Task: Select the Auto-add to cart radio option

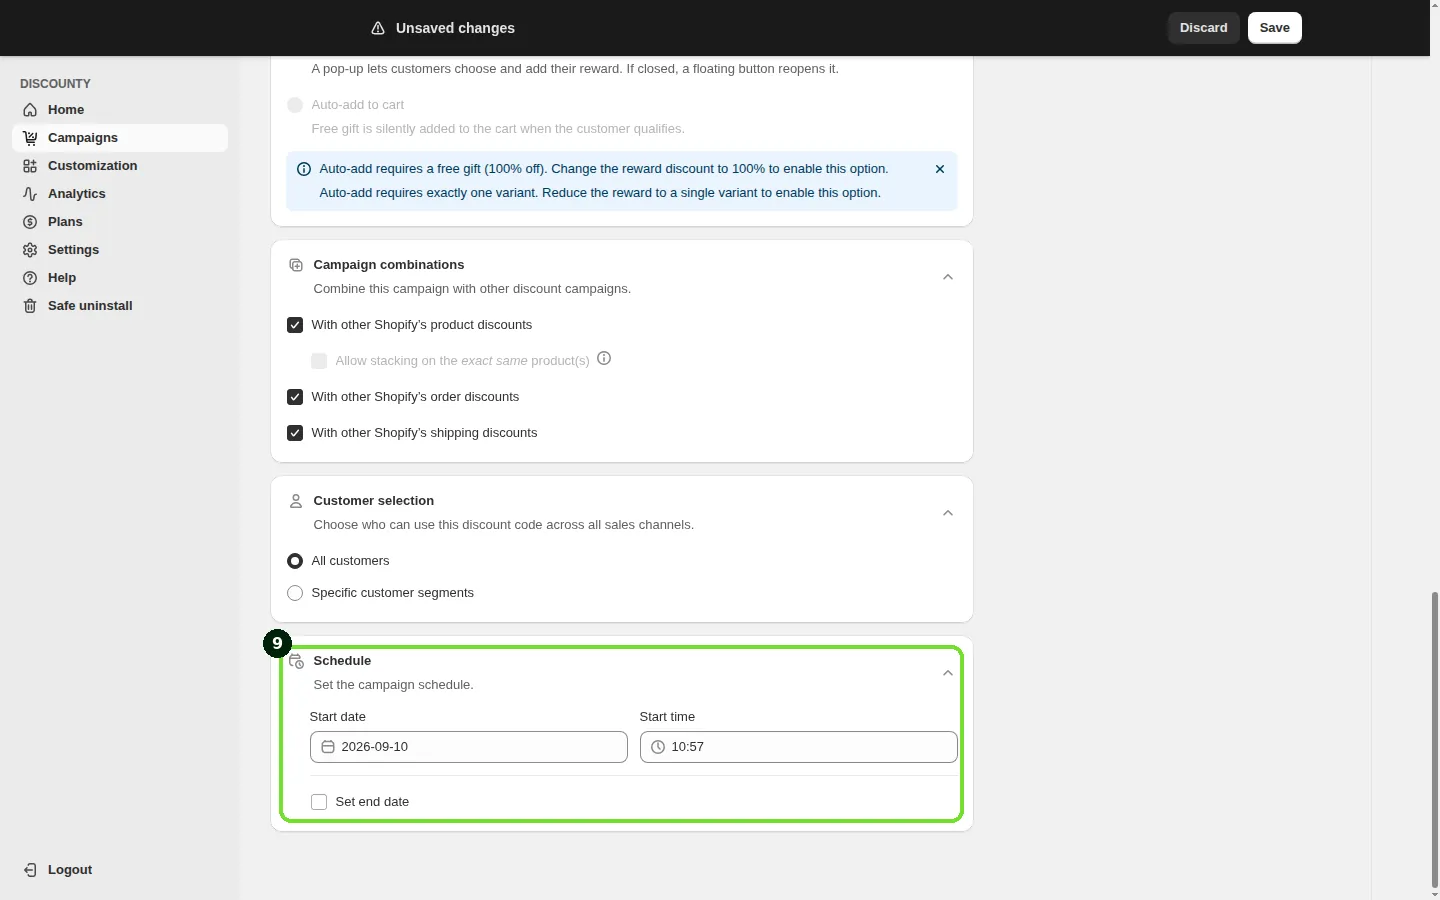Action: (x=295, y=105)
